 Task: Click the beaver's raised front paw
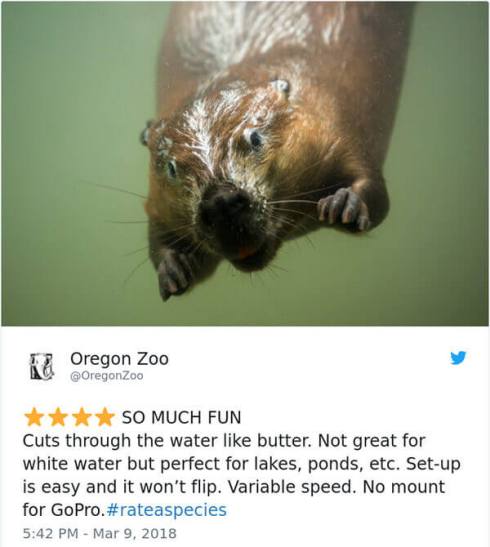click(x=344, y=209)
